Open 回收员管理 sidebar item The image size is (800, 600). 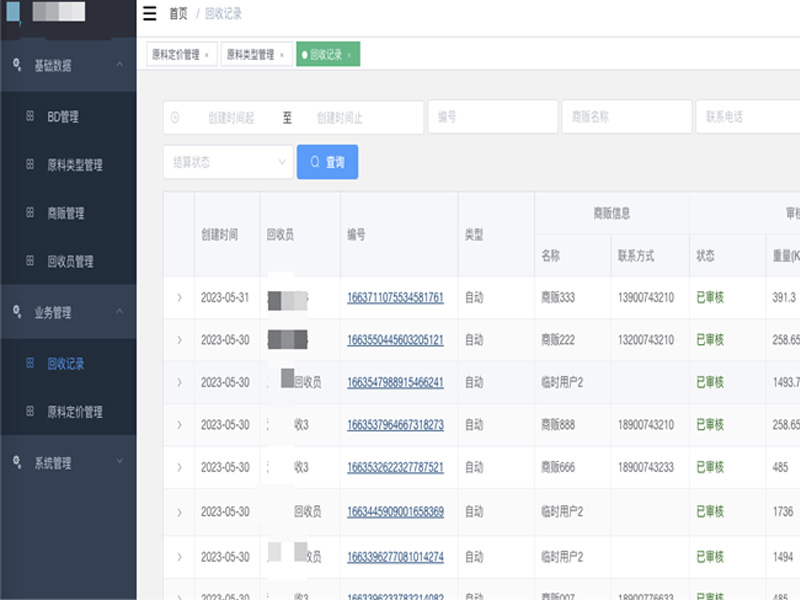(70, 261)
